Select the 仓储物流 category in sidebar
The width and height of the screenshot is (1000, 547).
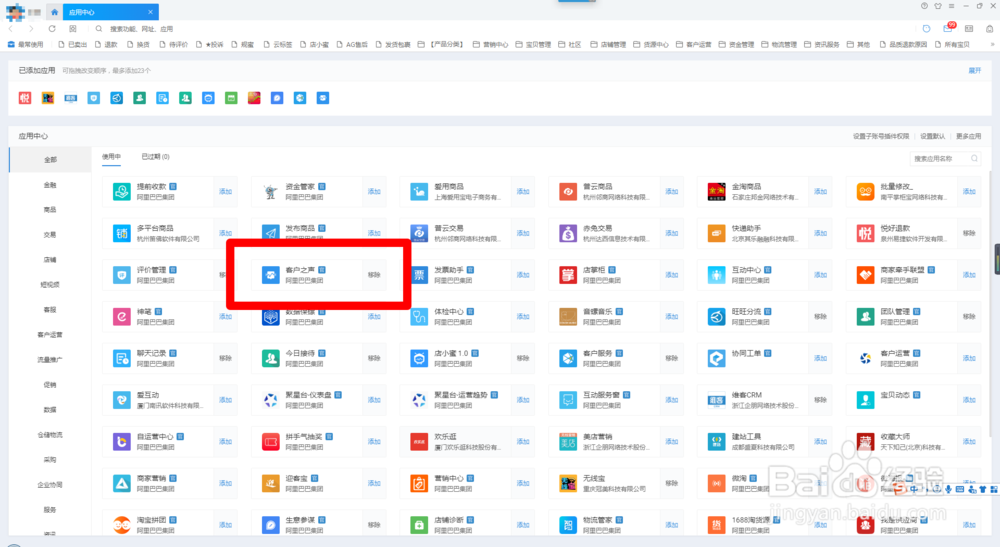(50, 435)
